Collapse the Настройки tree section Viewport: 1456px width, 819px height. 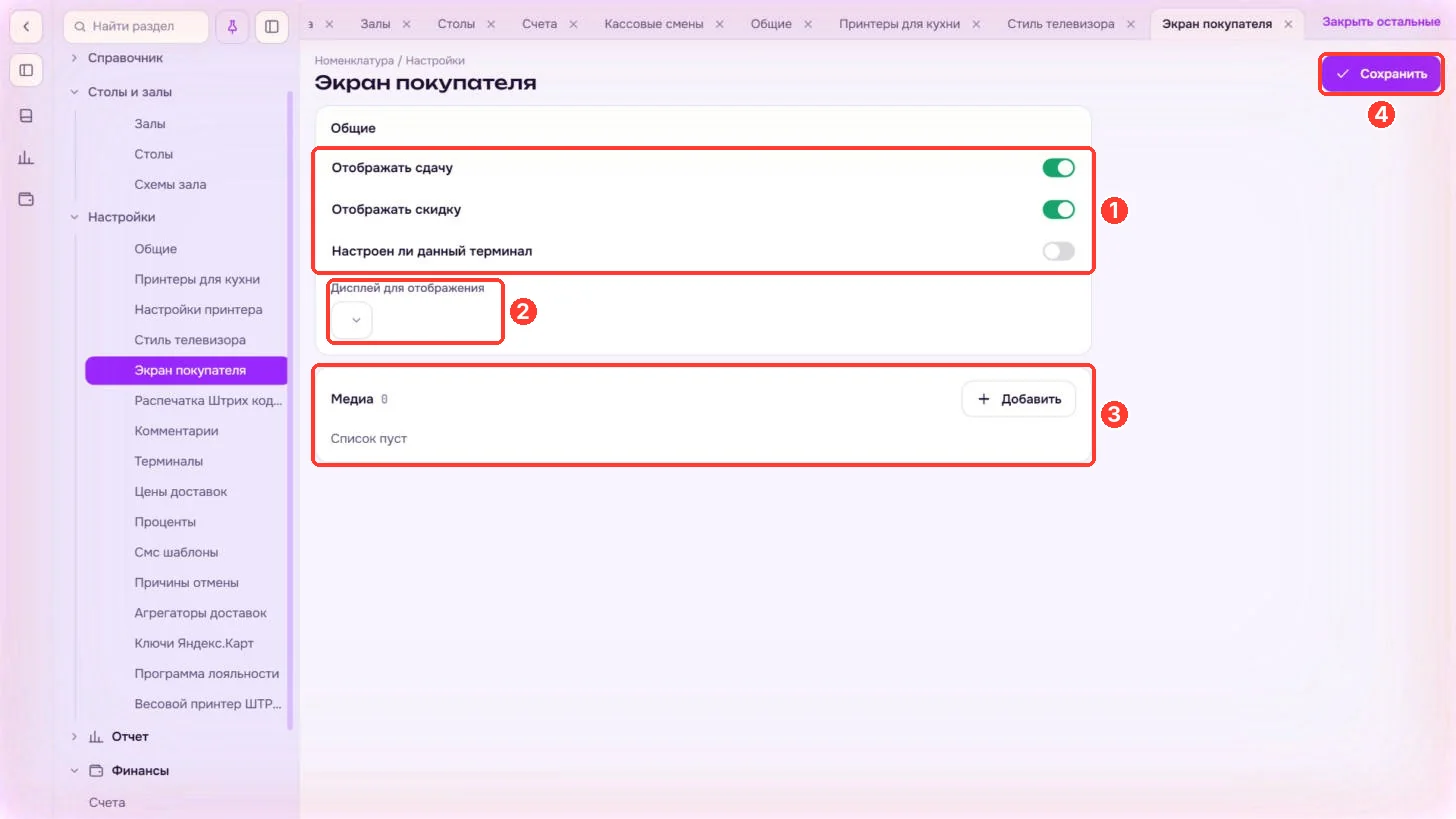tap(74, 217)
